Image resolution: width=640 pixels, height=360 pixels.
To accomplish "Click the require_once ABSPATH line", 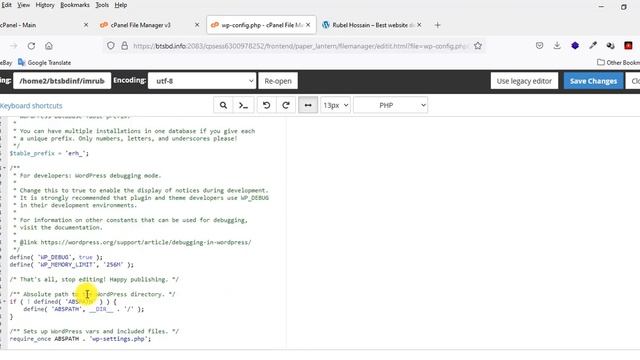I will click(x=80, y=339).
